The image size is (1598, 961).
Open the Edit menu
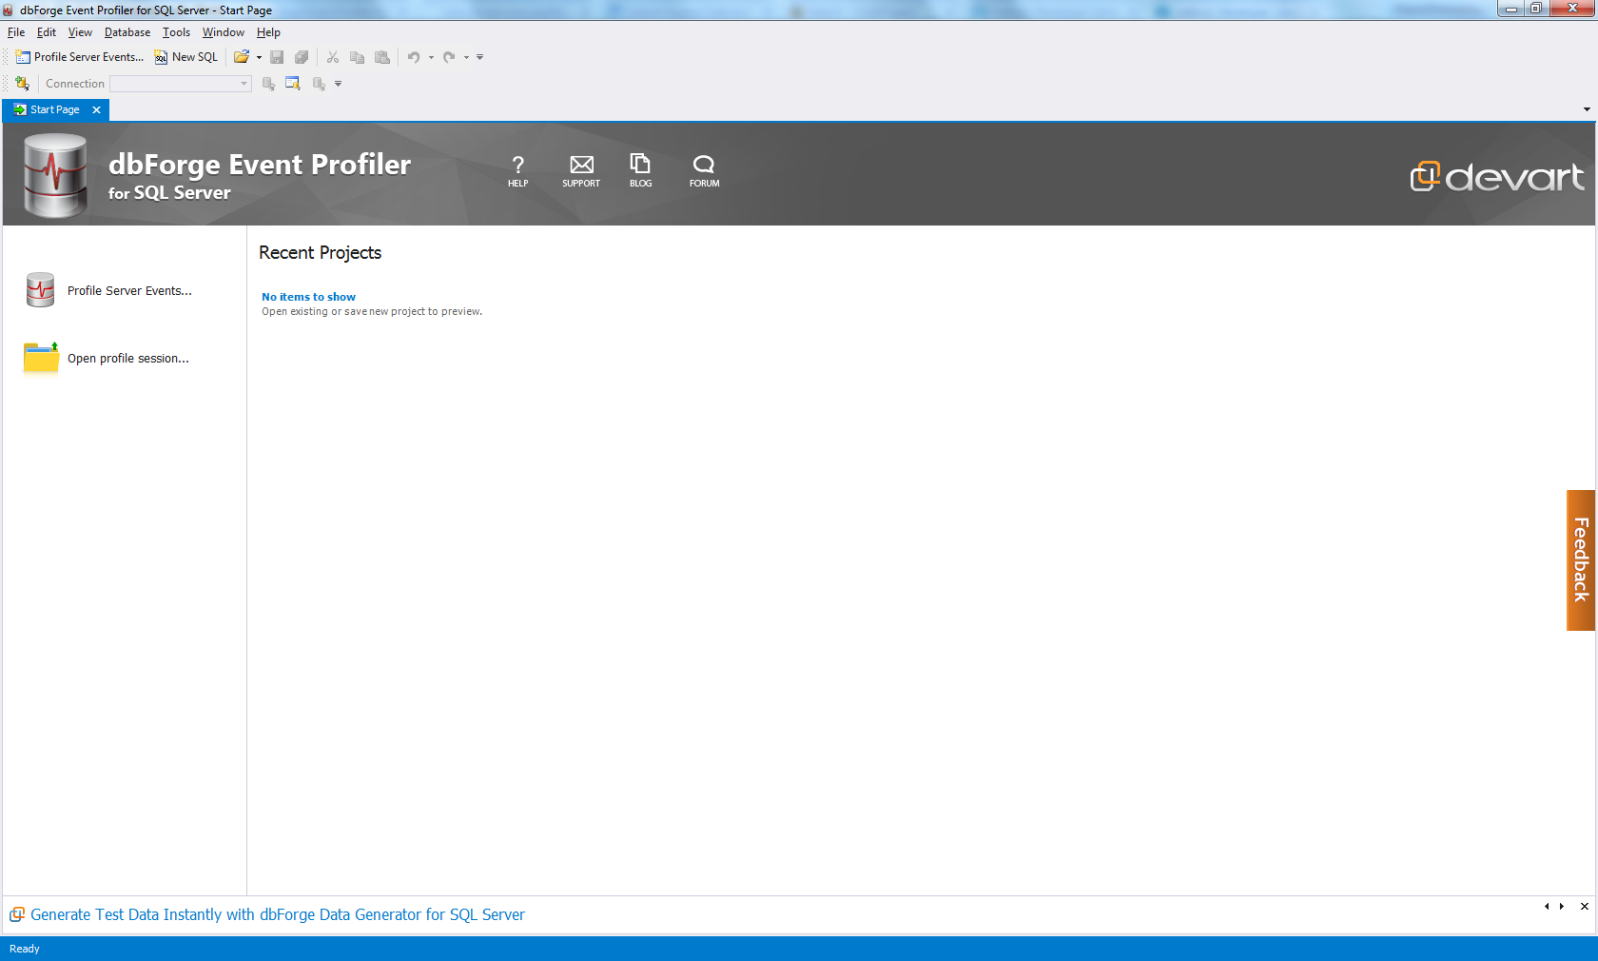pos(47,32)
